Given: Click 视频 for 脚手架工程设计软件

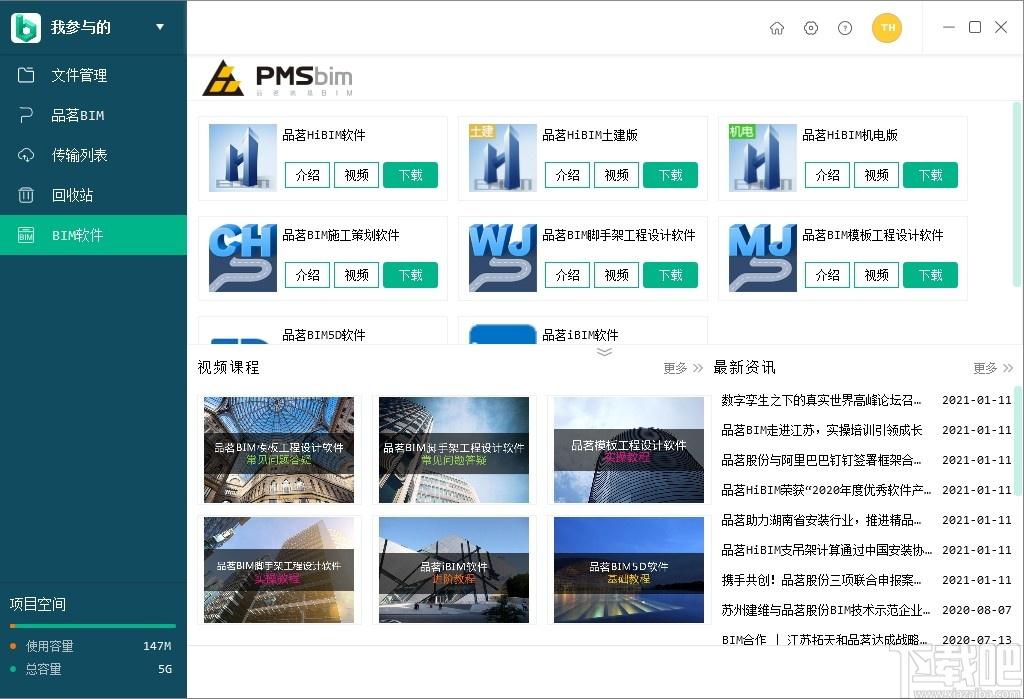Looking at the screenshot, I should [x=616, y=275].
